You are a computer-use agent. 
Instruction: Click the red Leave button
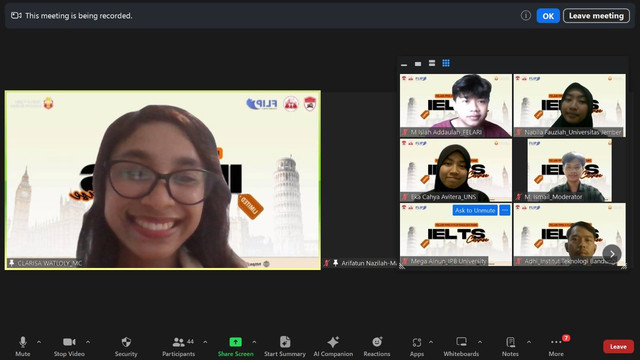(x=618, y=347)
